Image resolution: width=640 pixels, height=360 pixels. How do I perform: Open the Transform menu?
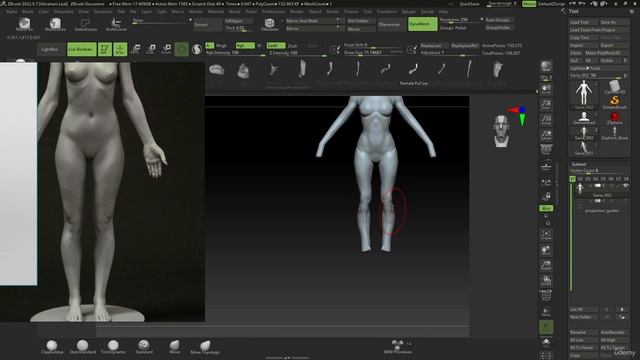point(387,11)
